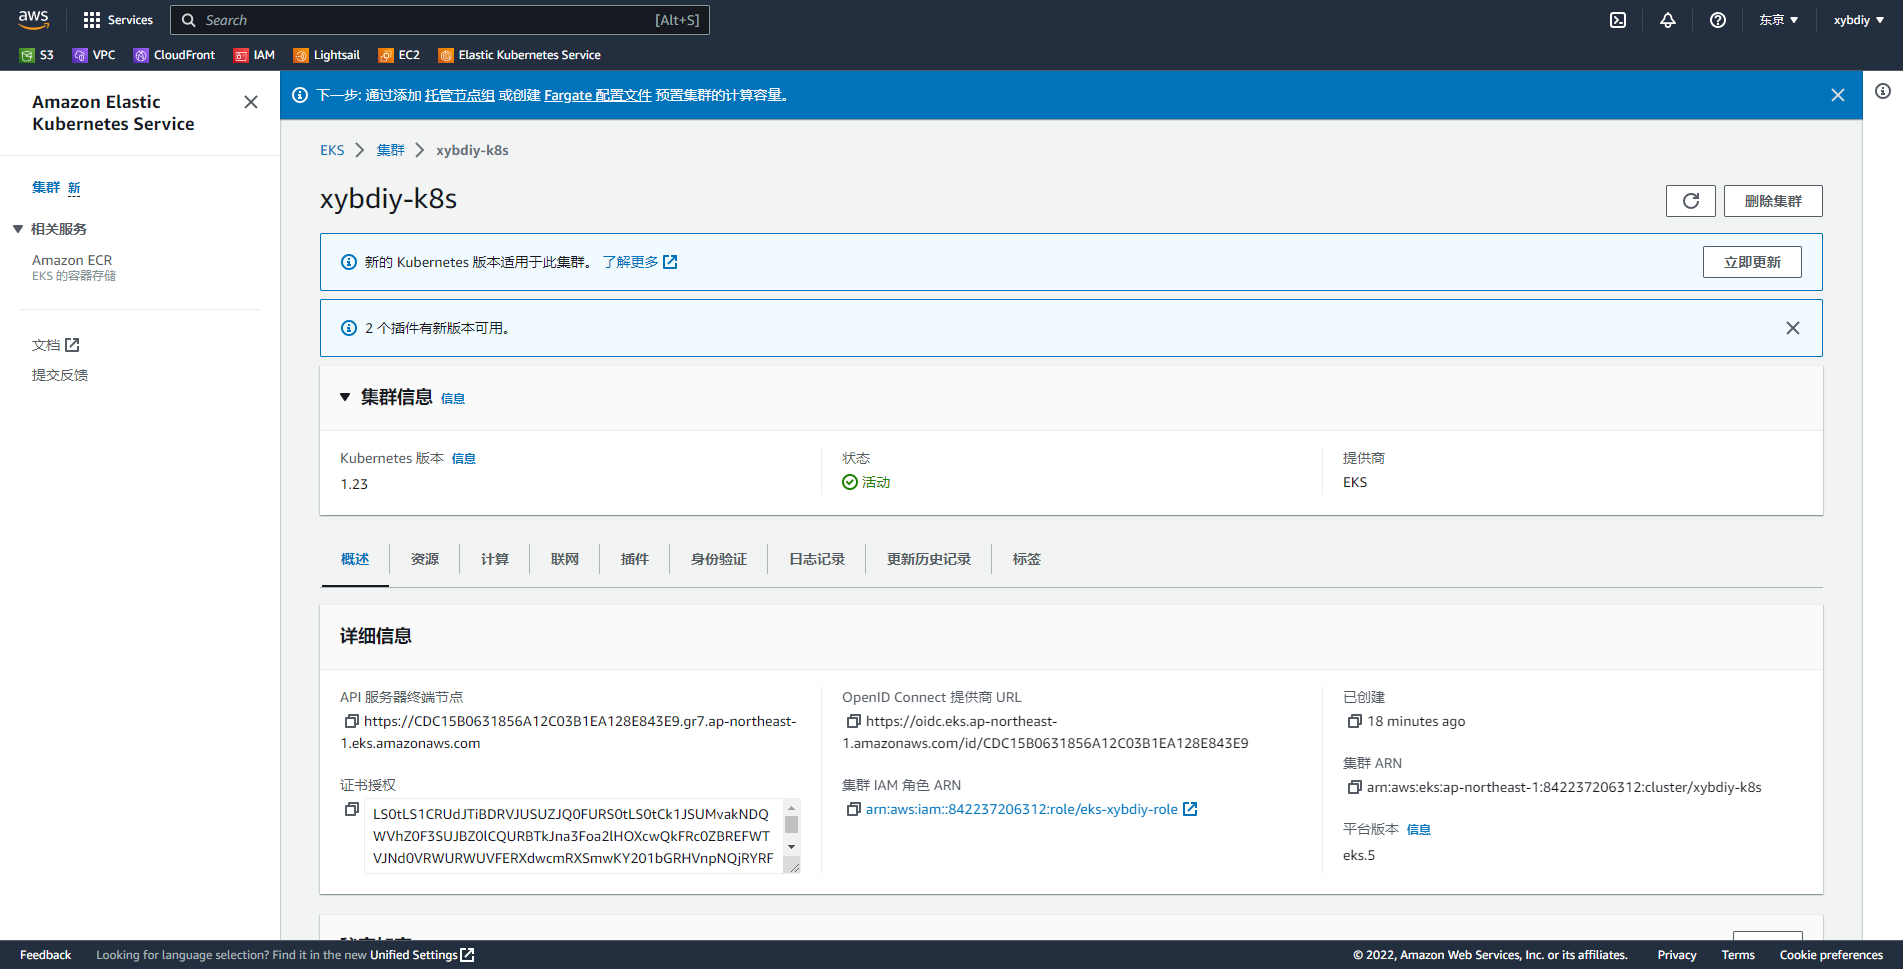Open the Elastic Kubernetes Service shortcut
This screenshot has height=969, width=1903.
click(x=520, y=55)
